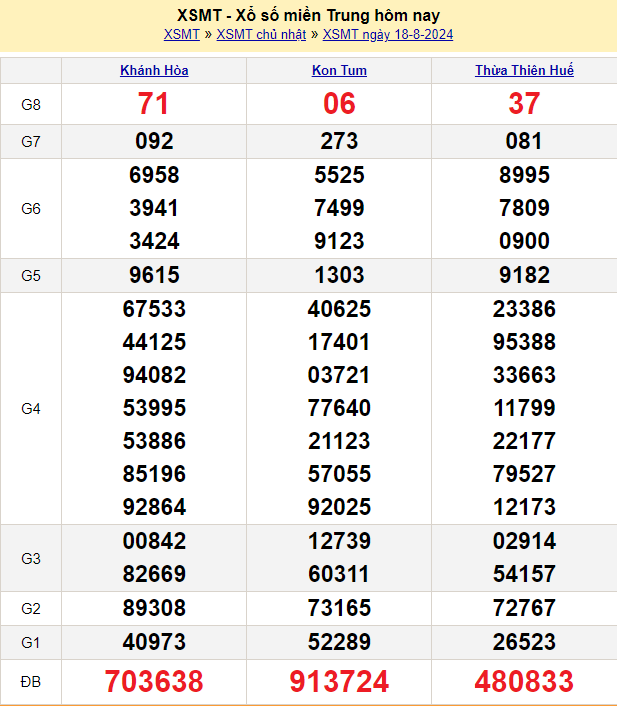Select G1 number 52289
The width and height of the screenshot is (617, 706).
[x=339, y=642]
